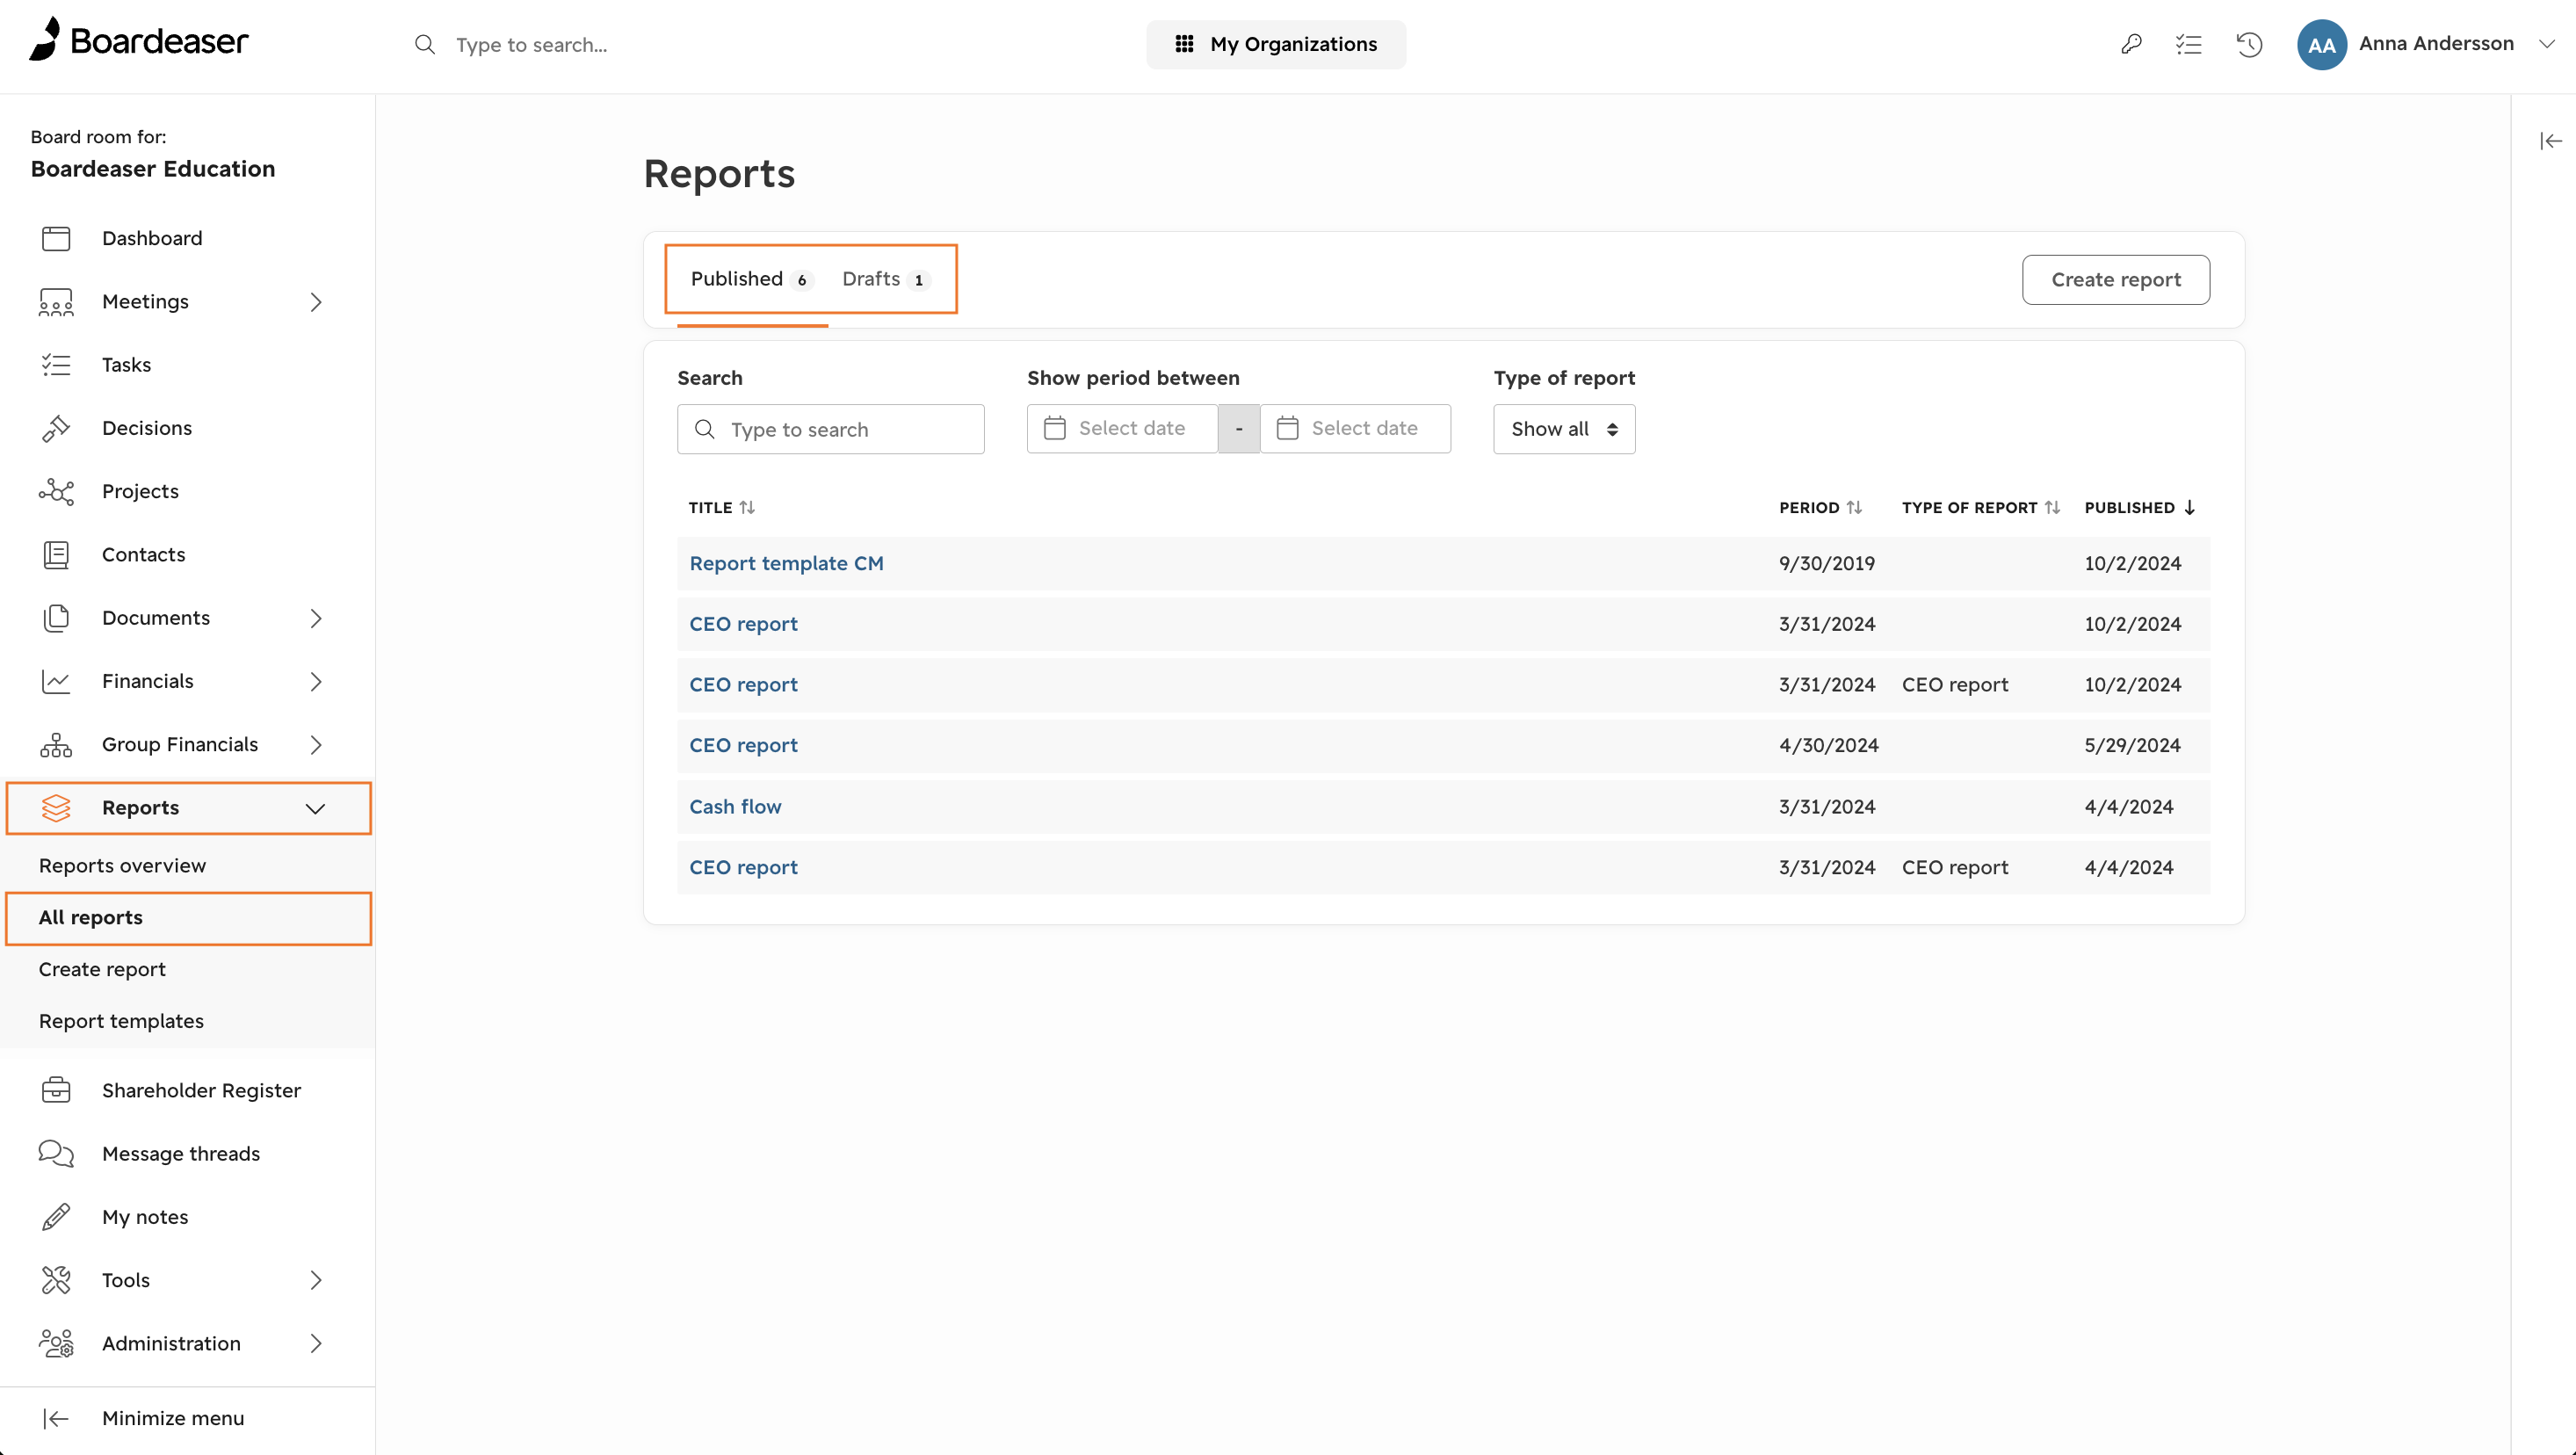The width and height of the screenshot is (2576, 1455).
Task: Click the start Select date field
Action: [x=1121, y=428]
